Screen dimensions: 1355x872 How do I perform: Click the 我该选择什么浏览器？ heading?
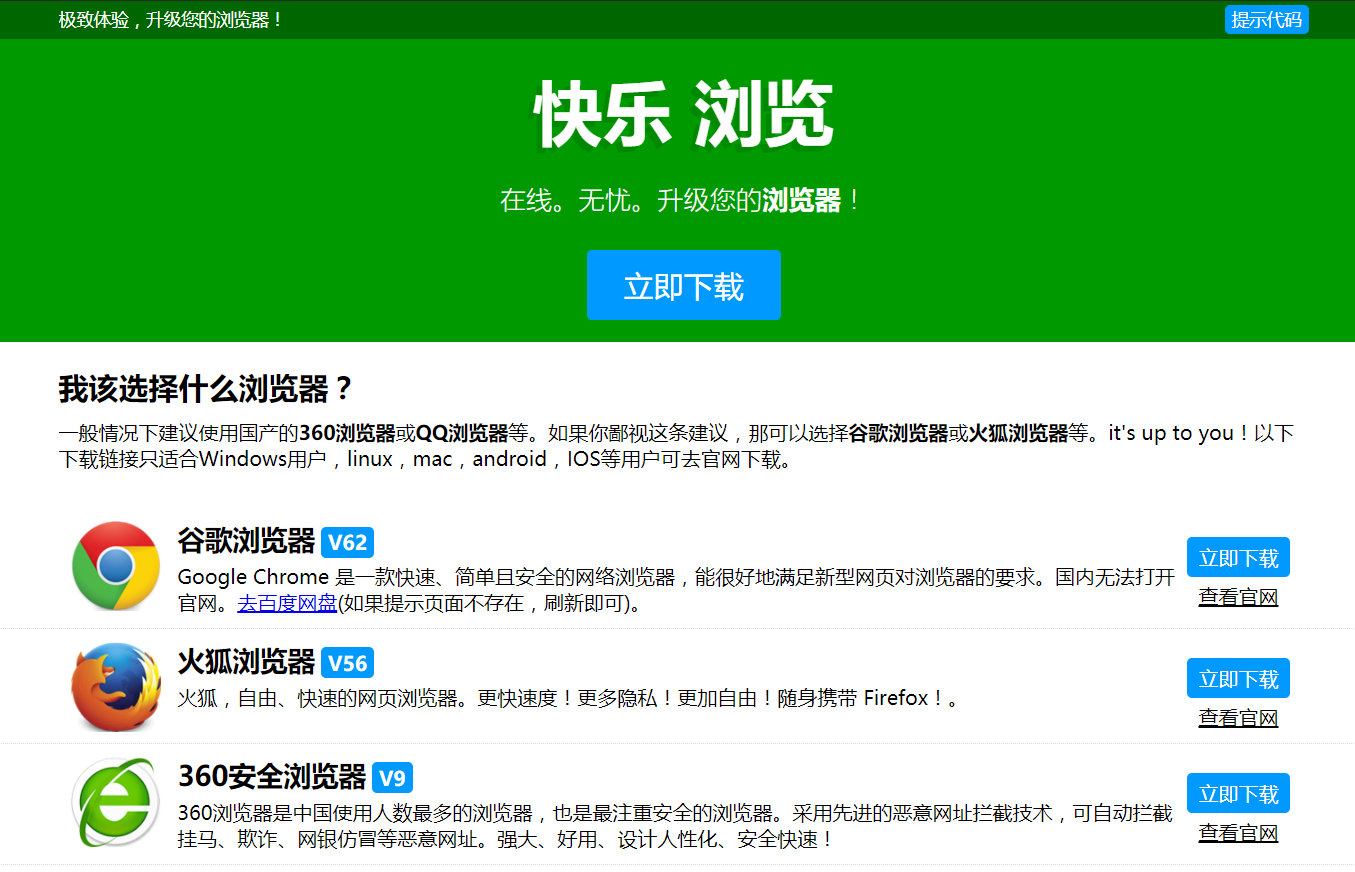tap(206, 389)
